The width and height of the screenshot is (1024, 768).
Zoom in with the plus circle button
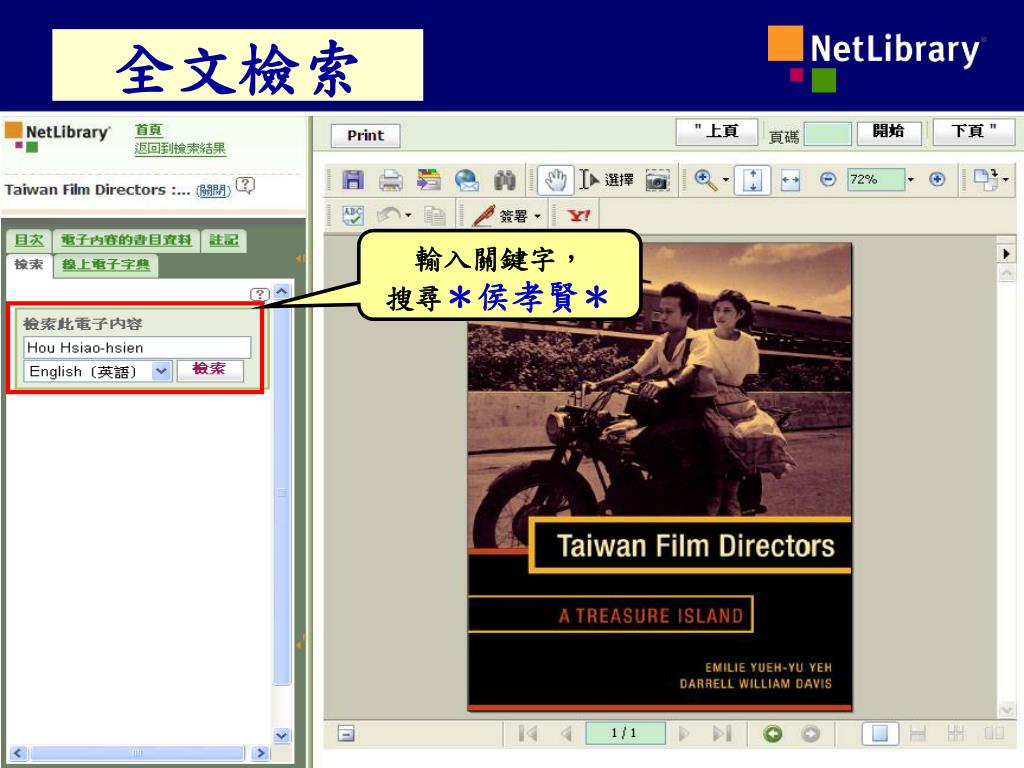coord(937,179)
